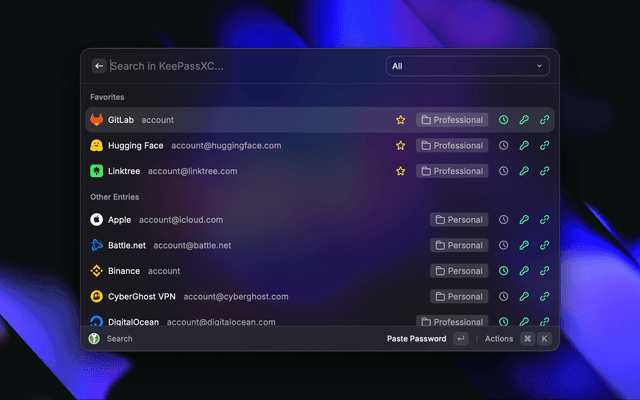The height and width of the screenshot is (400, 640).
Task: Click the Professional folder tag on GitLab row
Action: click(452, 120)
